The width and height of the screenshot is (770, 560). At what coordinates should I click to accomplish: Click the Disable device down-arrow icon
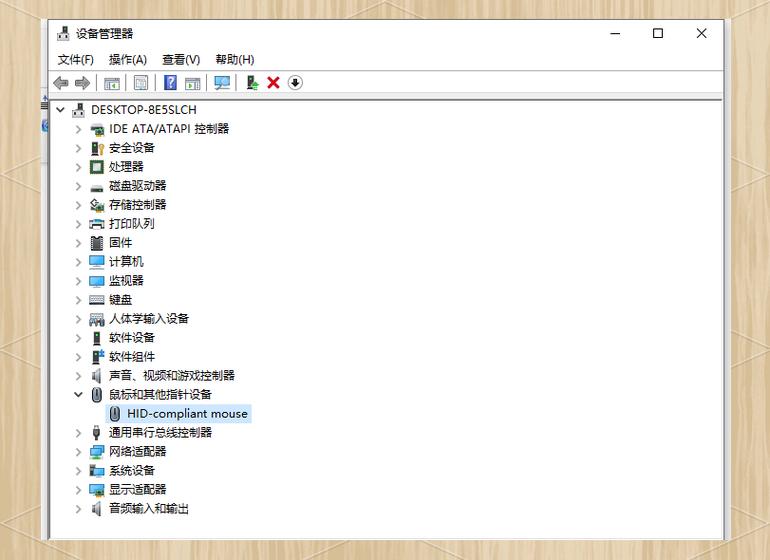click(x=295, y=83)
